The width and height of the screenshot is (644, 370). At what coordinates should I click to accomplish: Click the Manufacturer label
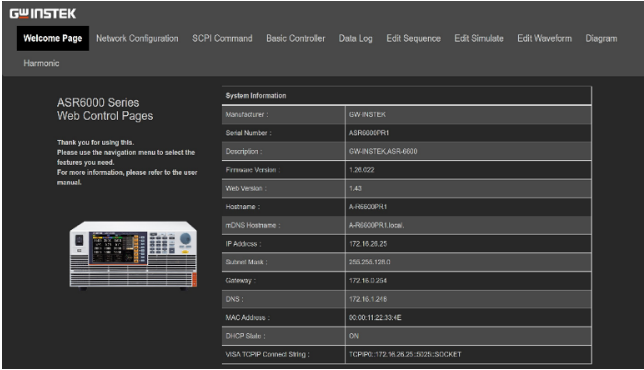click(x=246, y=115)
